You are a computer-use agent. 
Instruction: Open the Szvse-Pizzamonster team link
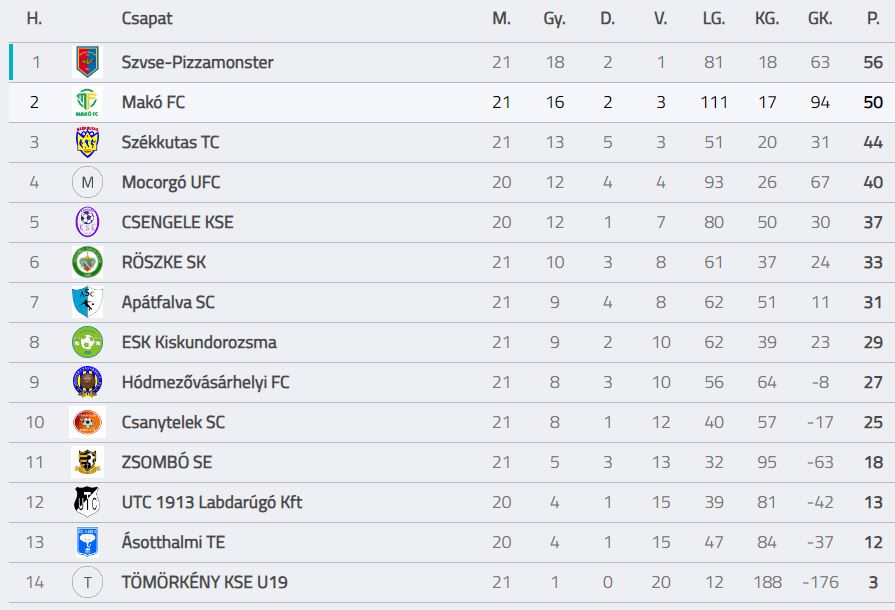coord(197,62)
